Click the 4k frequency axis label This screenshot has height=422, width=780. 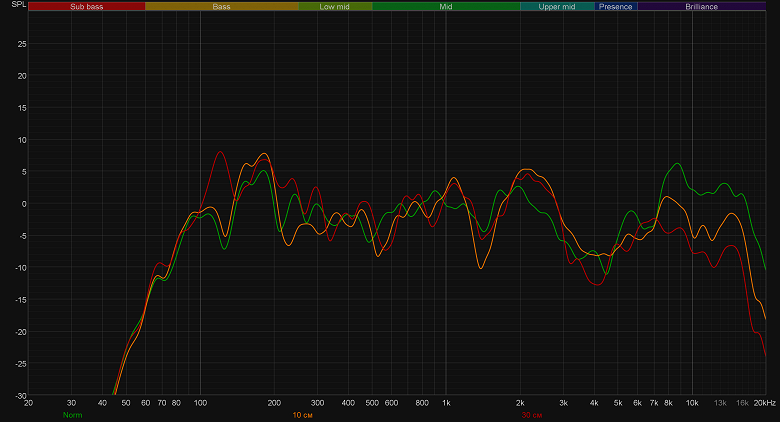tap(594, 403)
